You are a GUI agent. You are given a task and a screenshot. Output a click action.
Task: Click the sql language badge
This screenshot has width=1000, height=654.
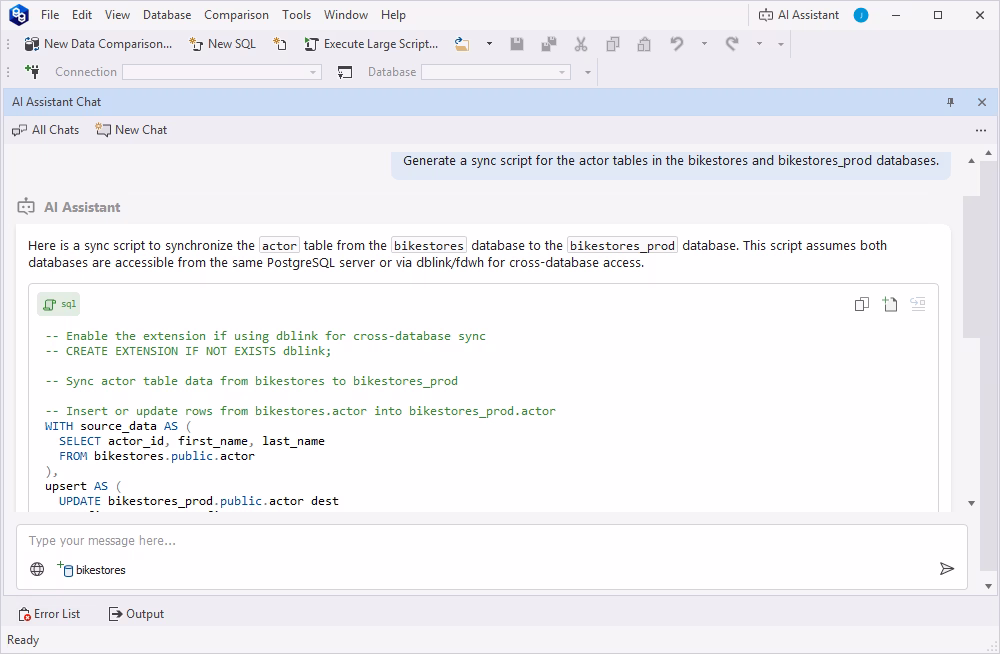point(59,304)
